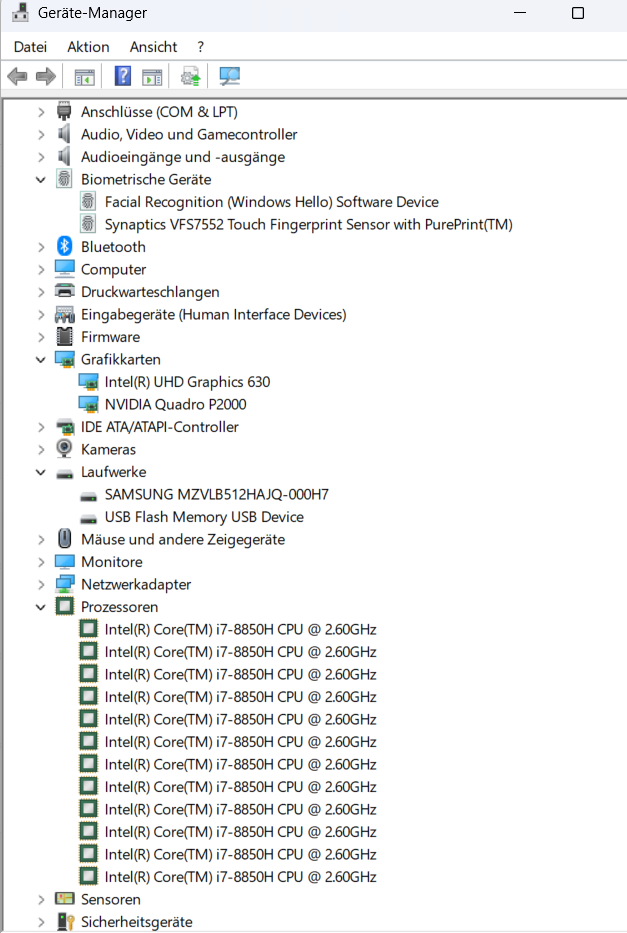Click the Druckwarteschlangen label

pos(150,292)
